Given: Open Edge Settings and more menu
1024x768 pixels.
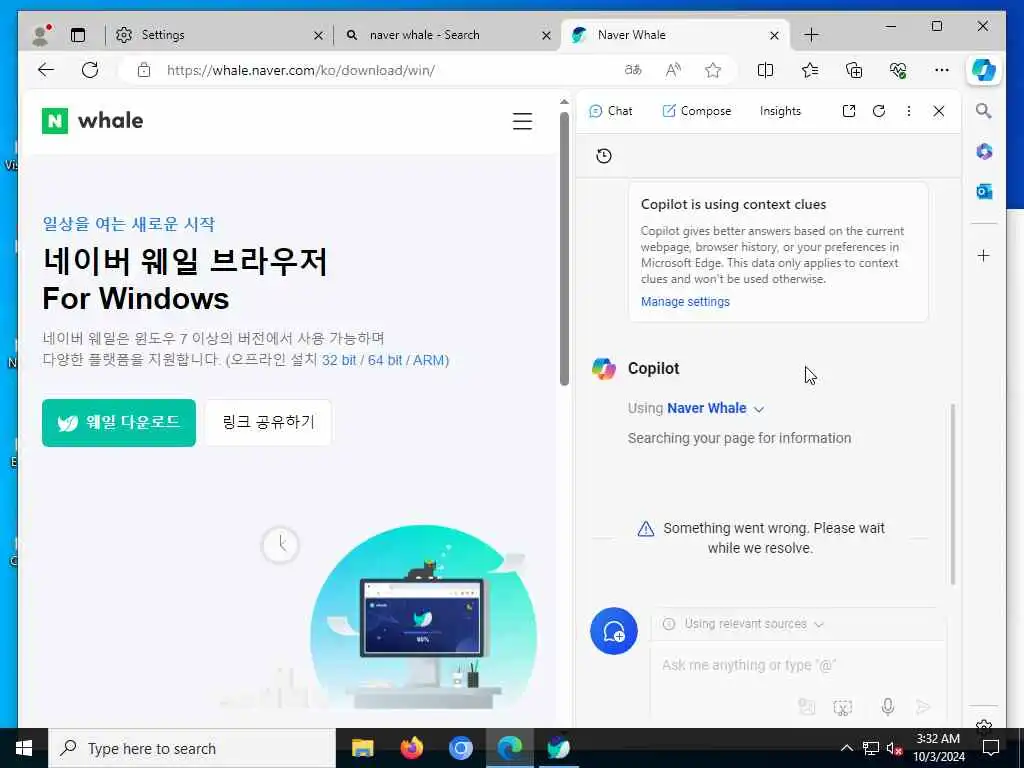Looking at the screenshot, I should (x=942, y=70).
